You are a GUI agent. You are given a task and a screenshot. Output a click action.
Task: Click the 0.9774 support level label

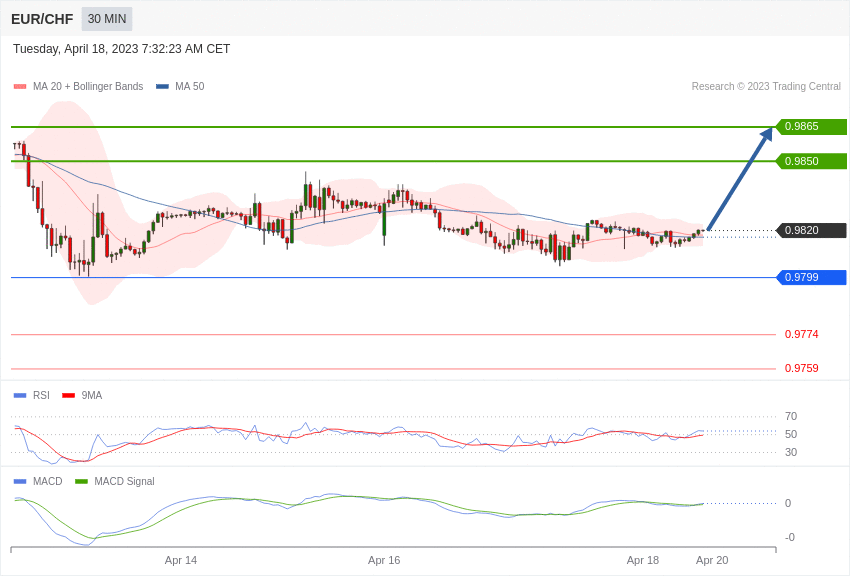[801, 334]
